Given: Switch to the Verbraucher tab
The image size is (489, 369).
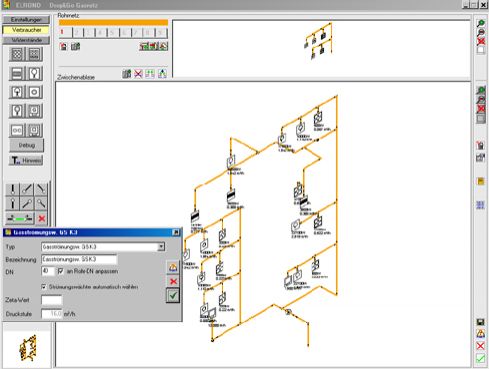Looking at the screenshot, I should pos(26,30).
